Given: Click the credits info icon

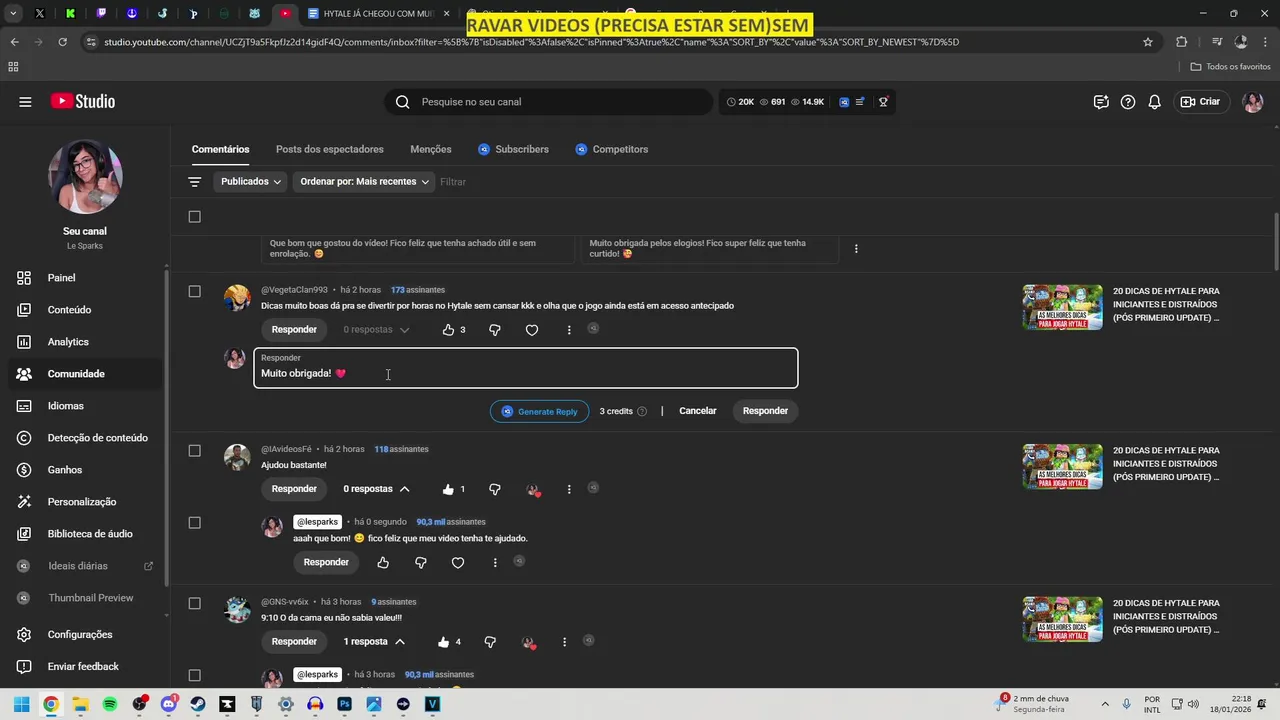Looking at the screenshot, I should click(x=642, y=411).
